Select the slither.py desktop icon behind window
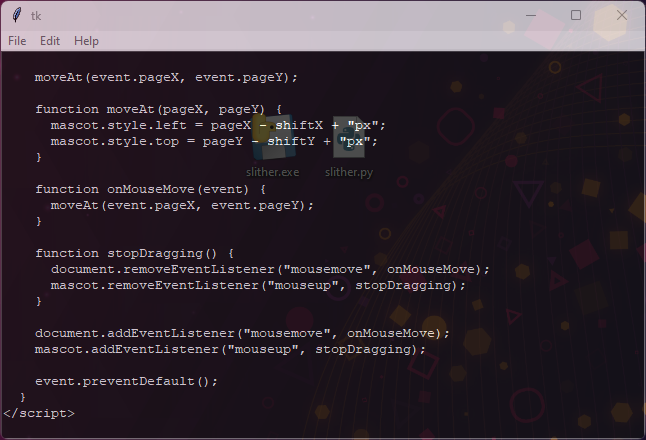The width and height of the screenshot is (646, 440). coord(349,146)
